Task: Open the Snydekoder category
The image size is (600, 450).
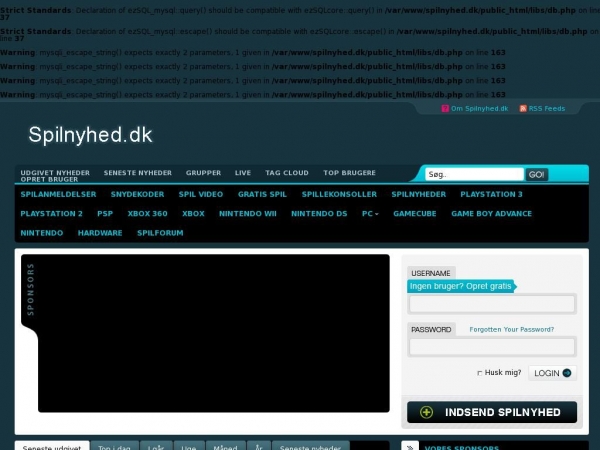Action: click(x=137, y=194)
